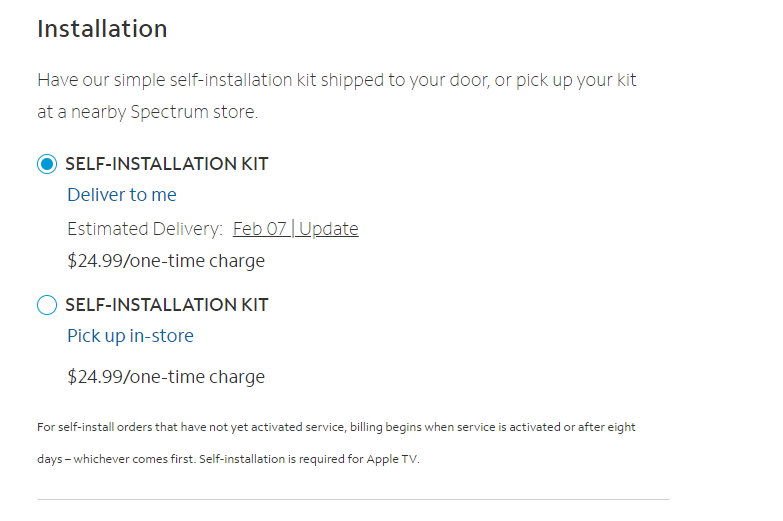This screenshot has width=783, height=521.
Task: Click the $24.99 charge under Deliver to me
Action: tap(94, 261)
